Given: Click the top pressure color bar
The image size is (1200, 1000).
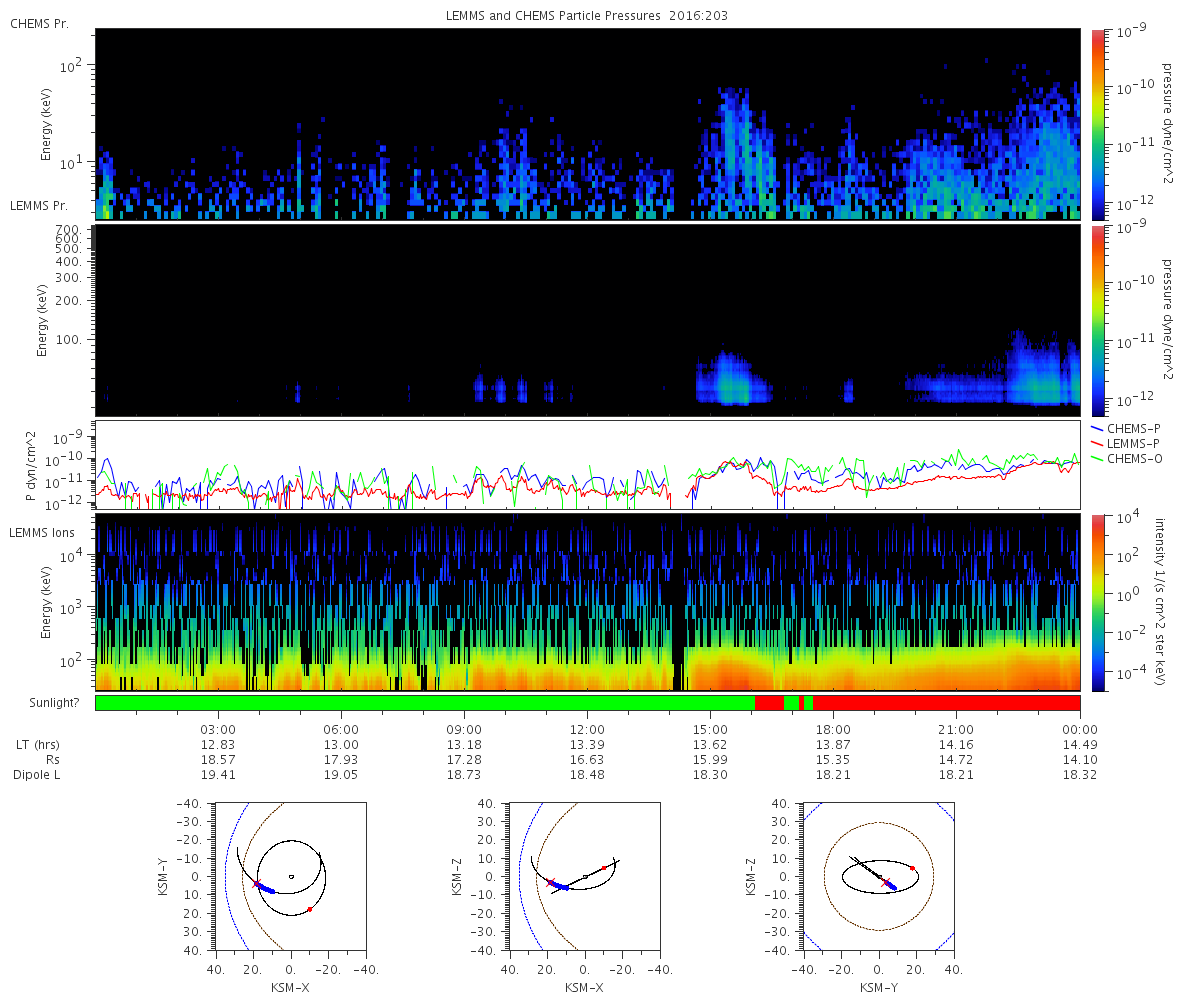Looking at the screenshot, I should (x=1097, y=124).
